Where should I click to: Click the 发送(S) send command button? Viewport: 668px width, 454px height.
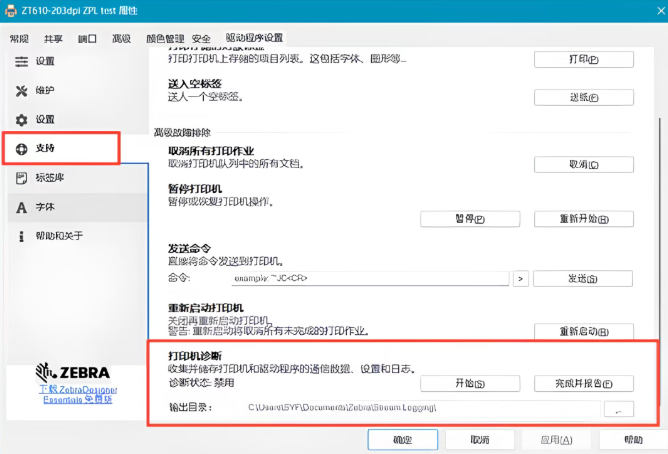point(583,279)
